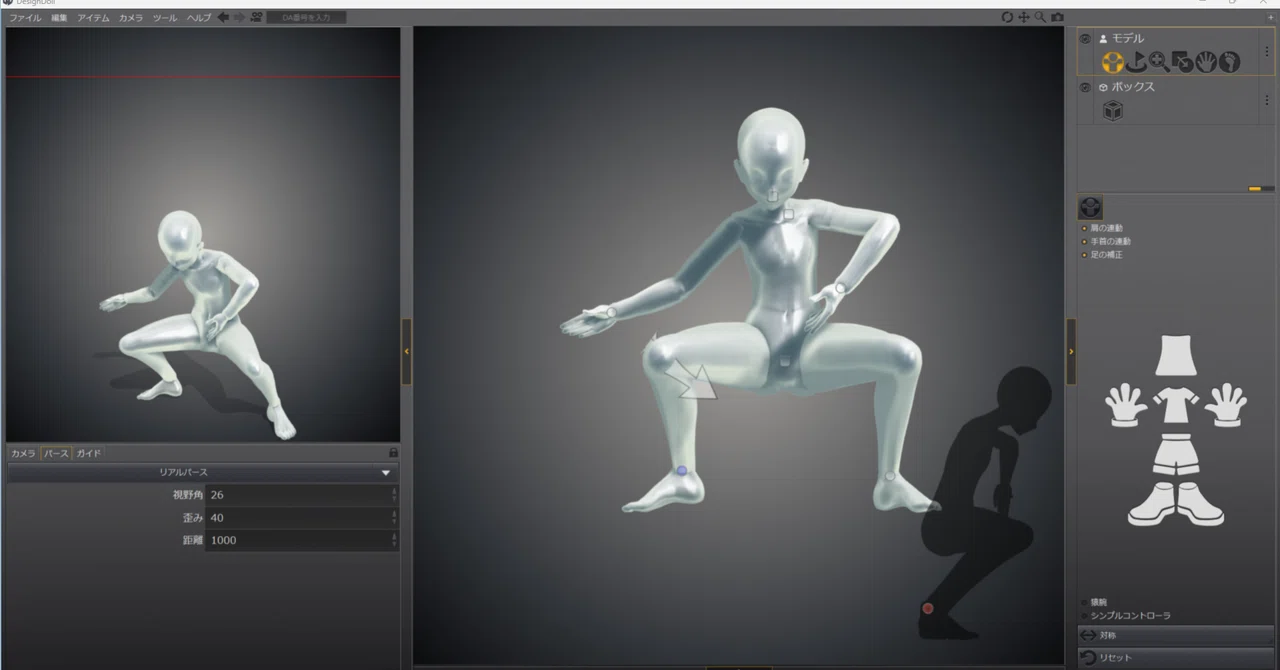This screenshot has height=670, width=1280.
Task: Toggle 猿腕 option
Action: tap(1084, 602)
